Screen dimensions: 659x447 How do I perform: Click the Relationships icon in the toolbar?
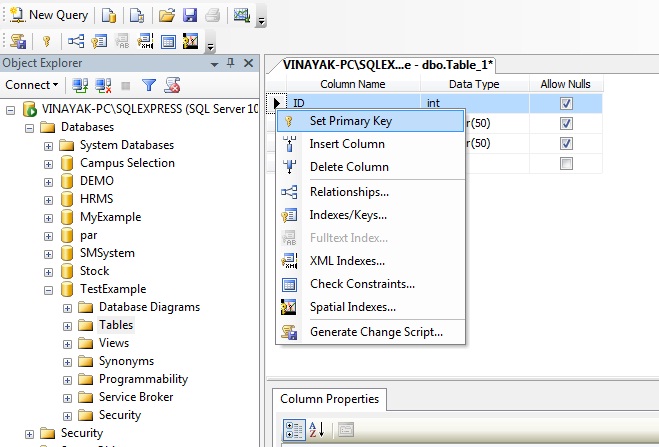[75, 42]
